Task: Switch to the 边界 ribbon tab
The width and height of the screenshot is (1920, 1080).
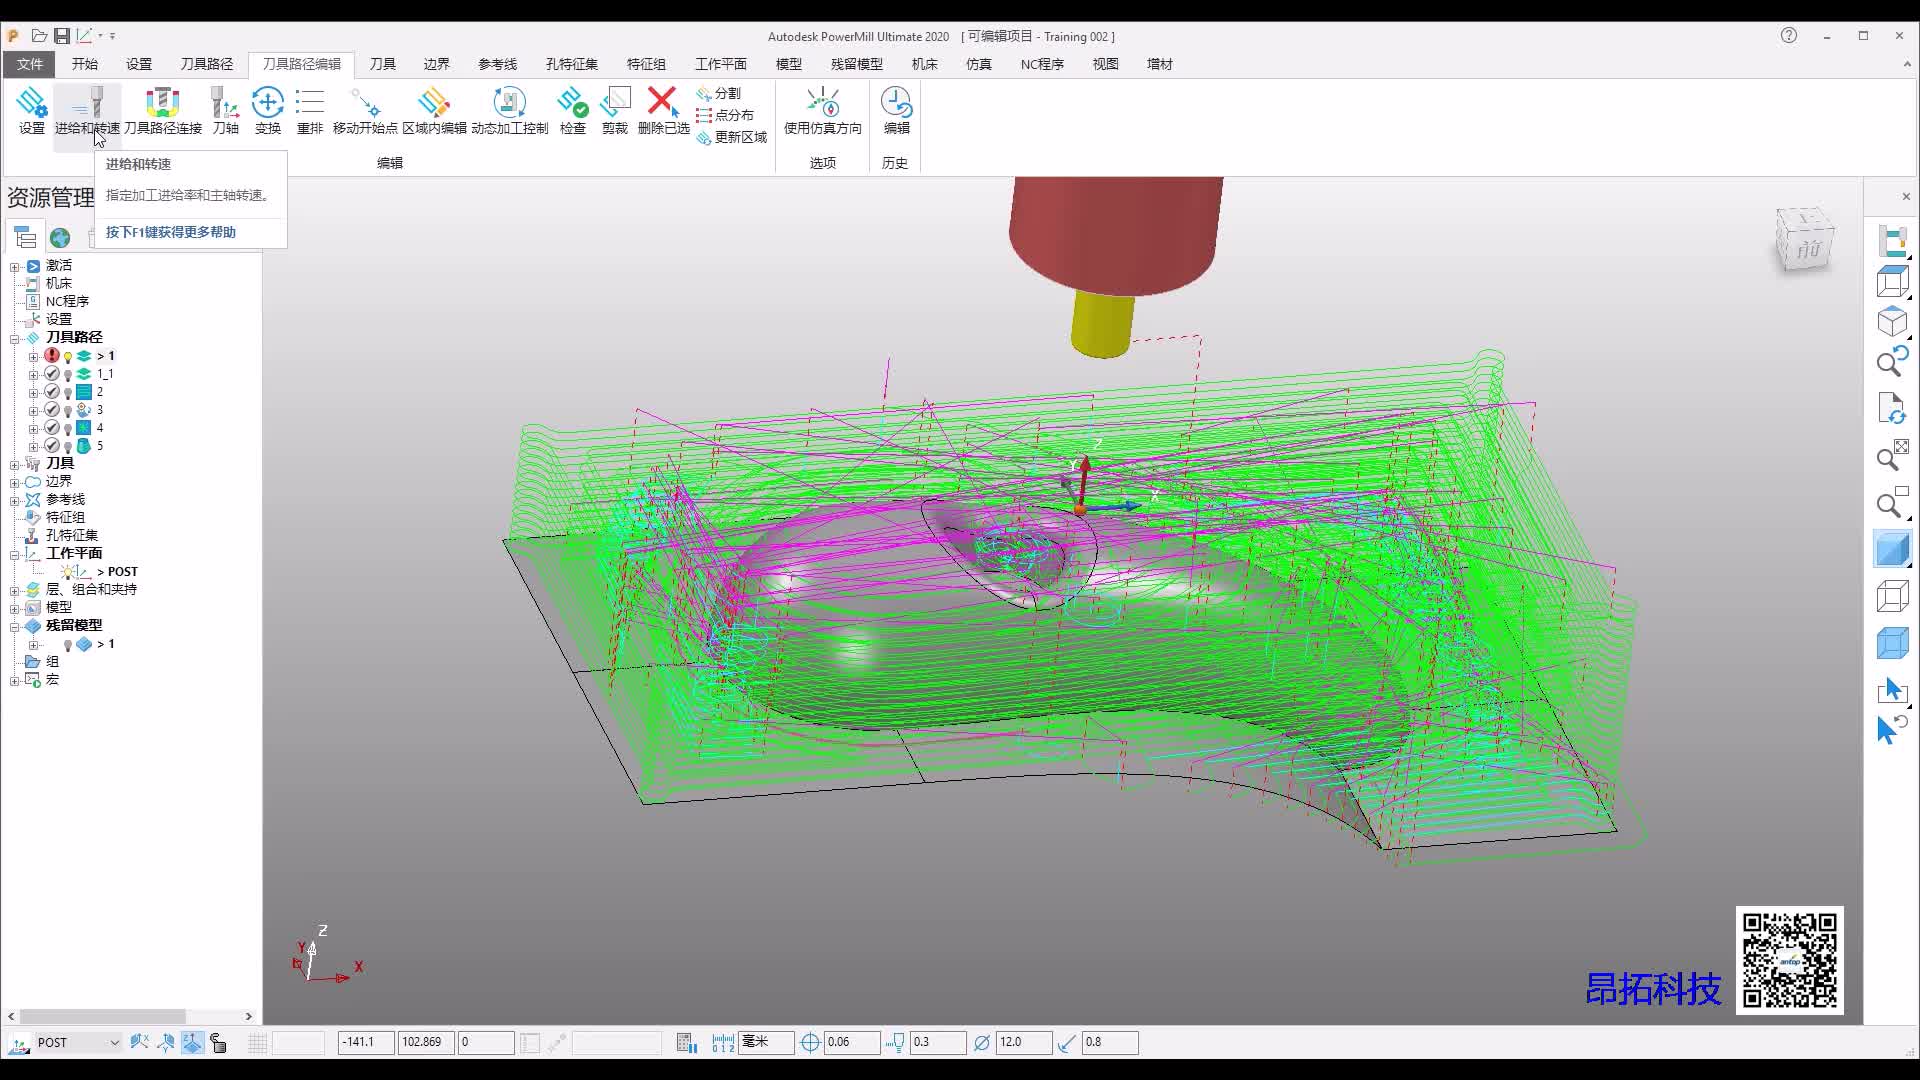Action: tap(436, 64)
